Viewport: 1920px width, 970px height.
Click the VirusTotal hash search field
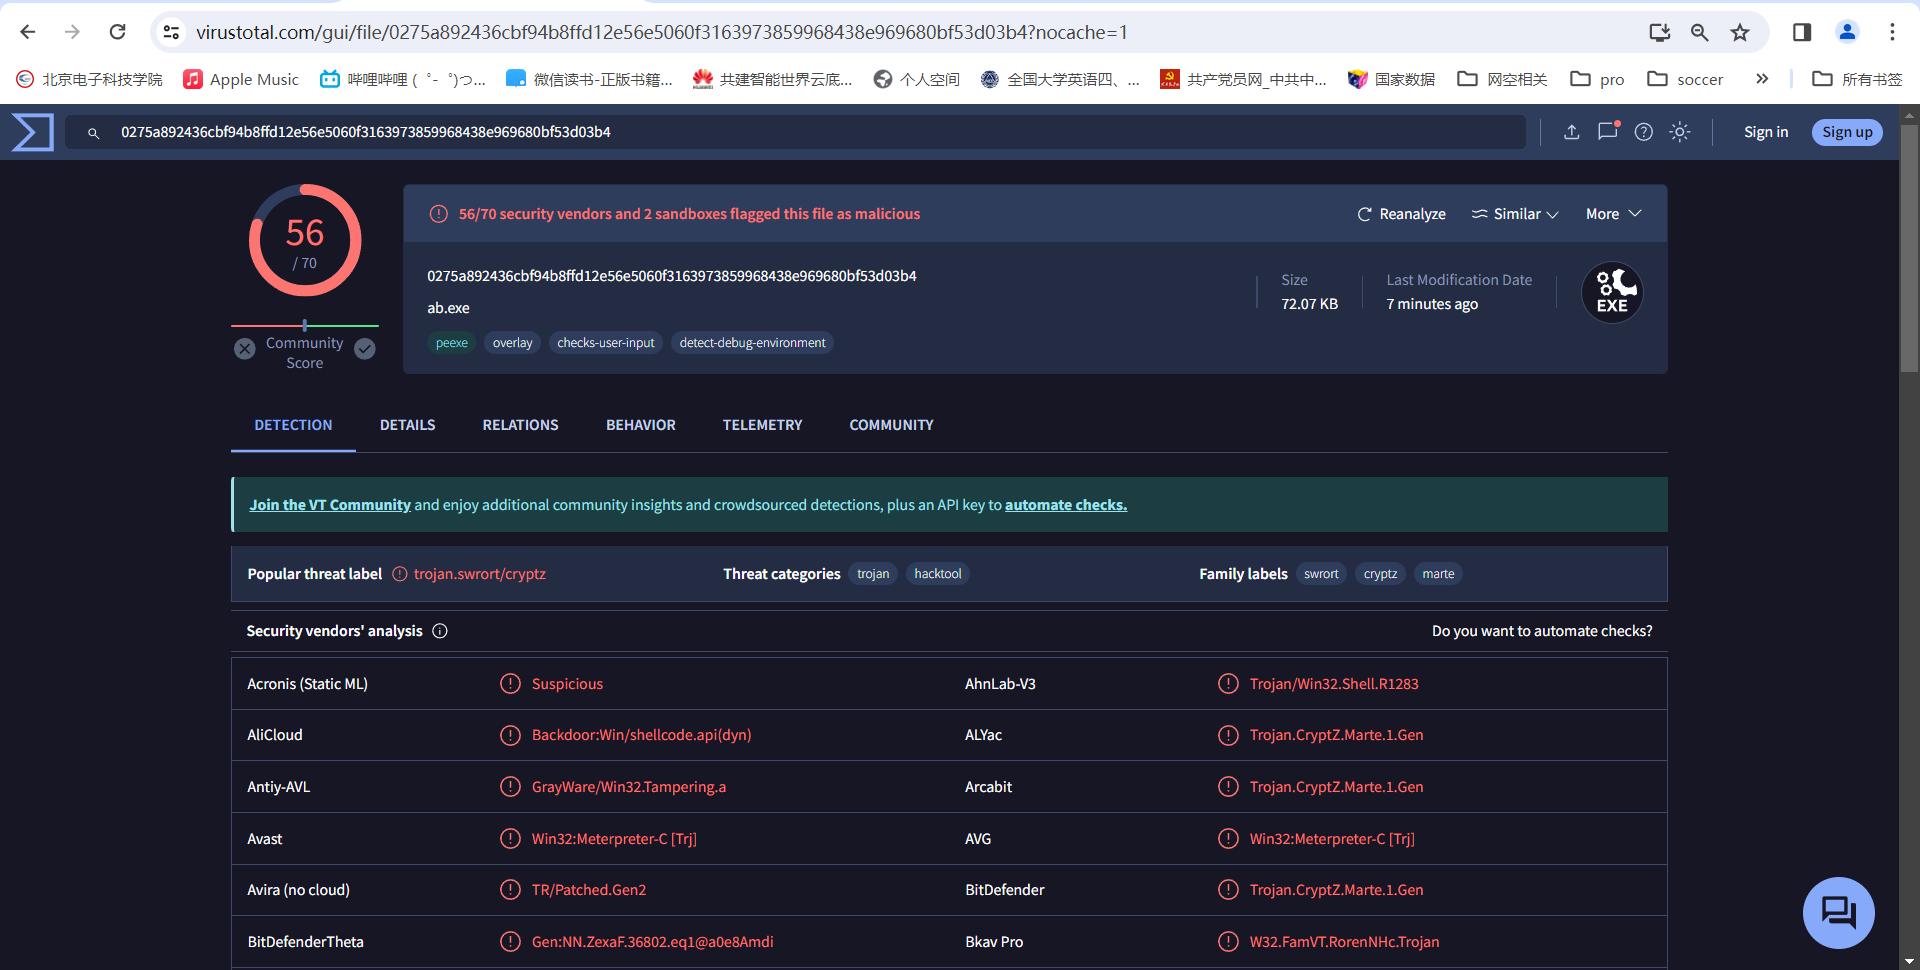pos(796,132)
